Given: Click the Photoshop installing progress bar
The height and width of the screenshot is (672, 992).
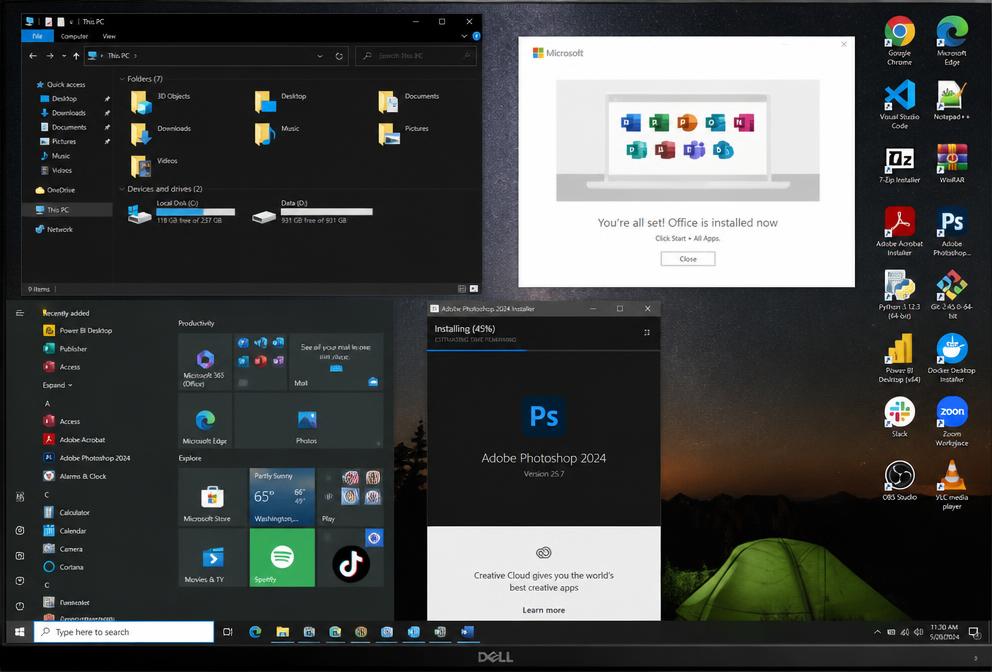Looking at the screenshot, I should 543,350.
